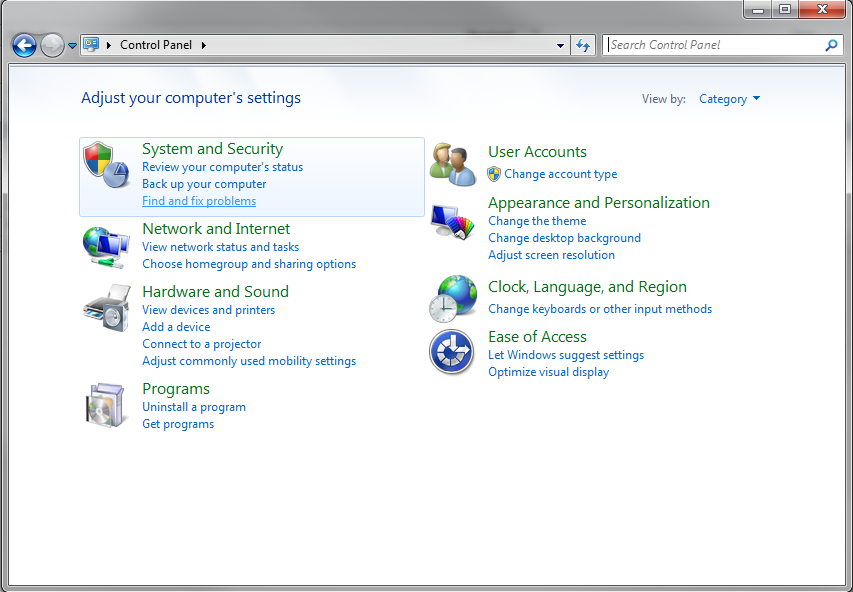Open Hardware and Sound category
Viewport: 853px width, 592px height.
pyautogui.click(x=215, y=292)
